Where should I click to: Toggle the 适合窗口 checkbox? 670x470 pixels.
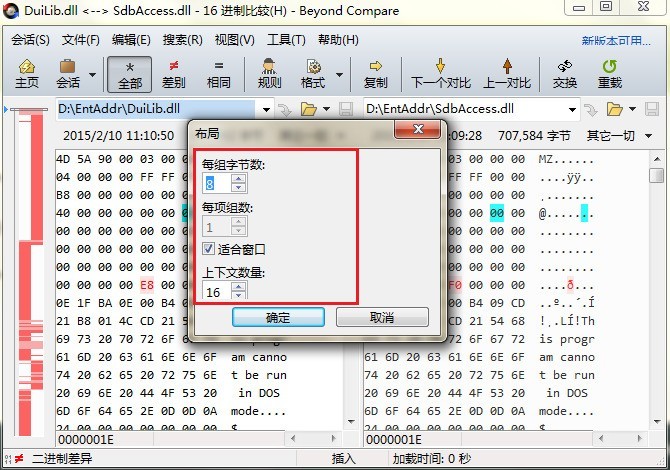tap(209, 249)
